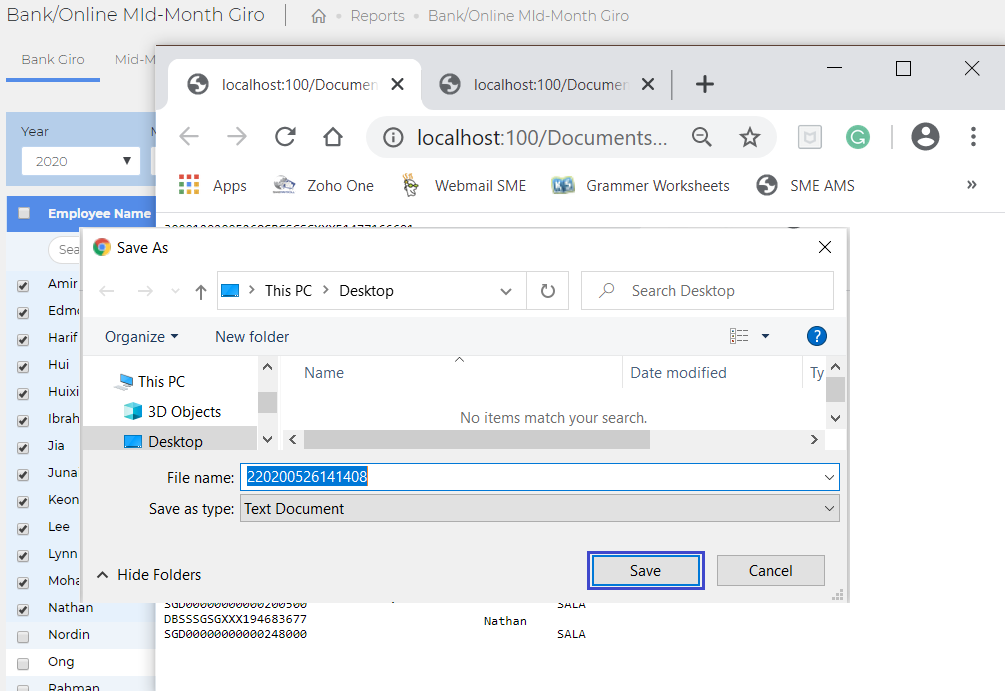The width and height of the screenshot is (1005, 691).
Task: Open Save As help icon
Action: click(817, 336)
